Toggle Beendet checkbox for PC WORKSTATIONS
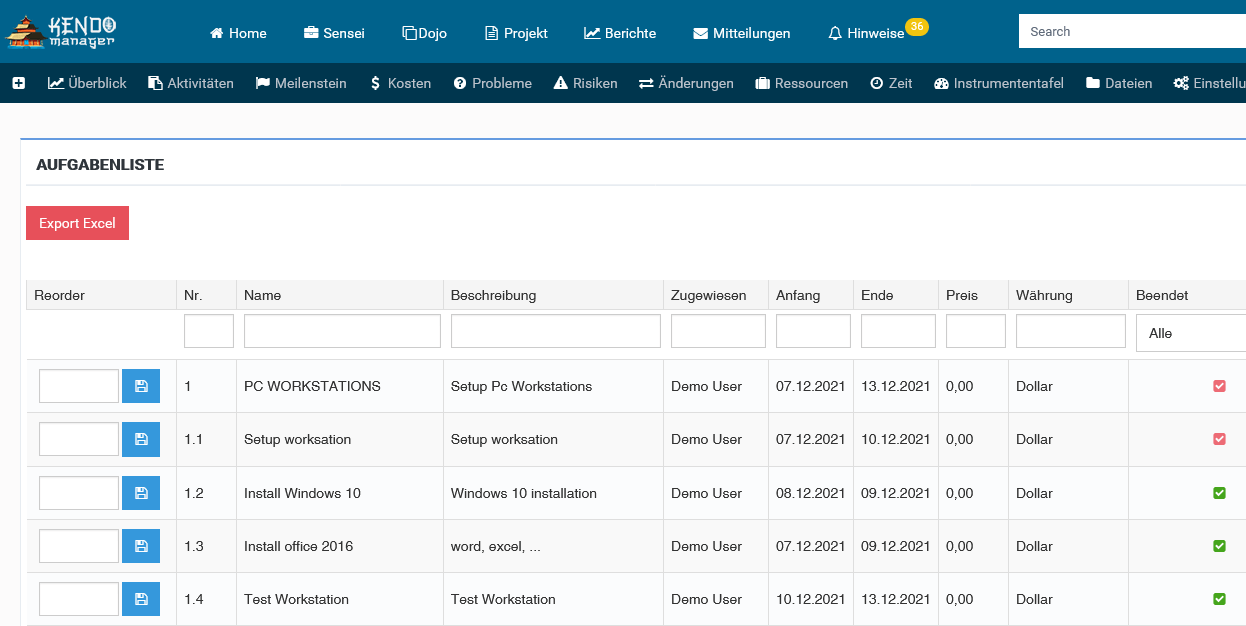Image resolution: width=1246 pixels, height=626 pixels. coord(1219,386)
